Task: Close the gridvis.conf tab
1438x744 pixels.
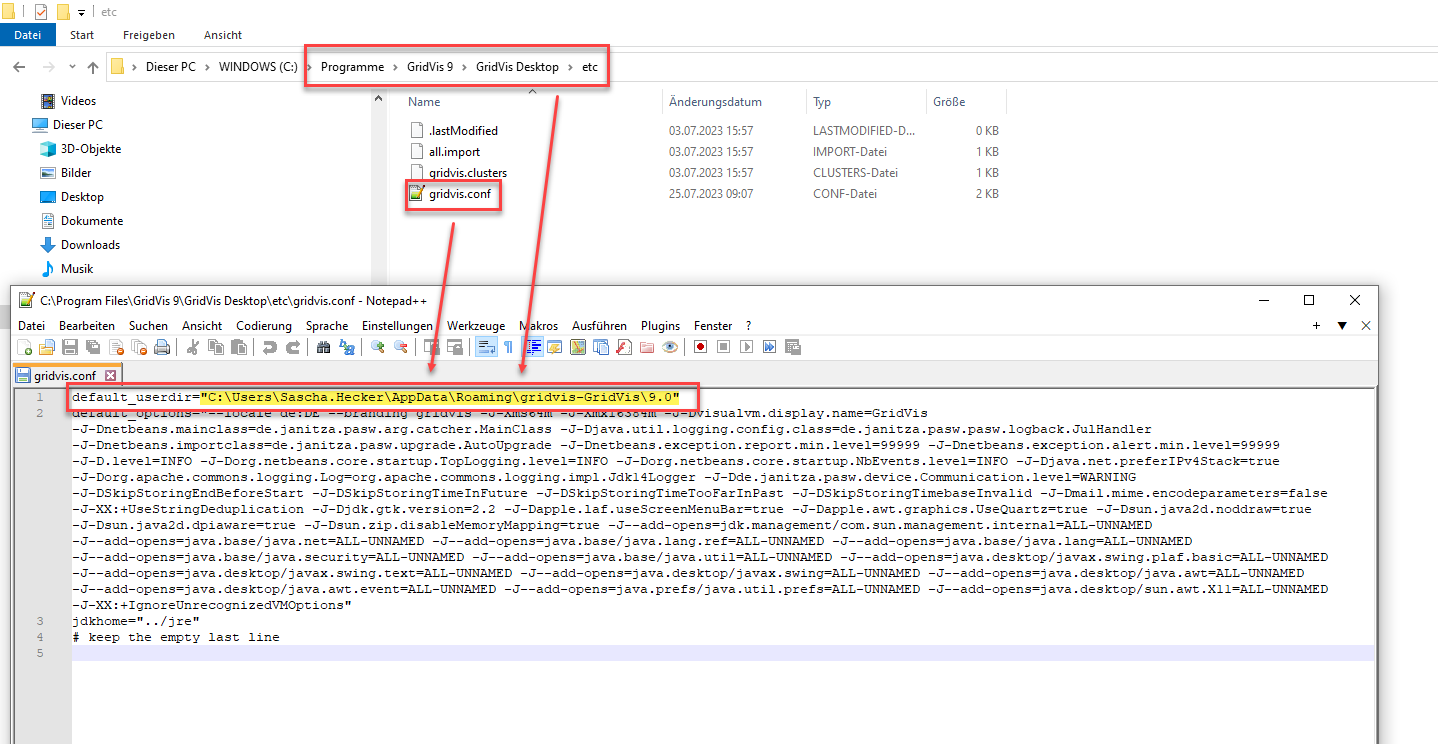Action: (111, 376)
